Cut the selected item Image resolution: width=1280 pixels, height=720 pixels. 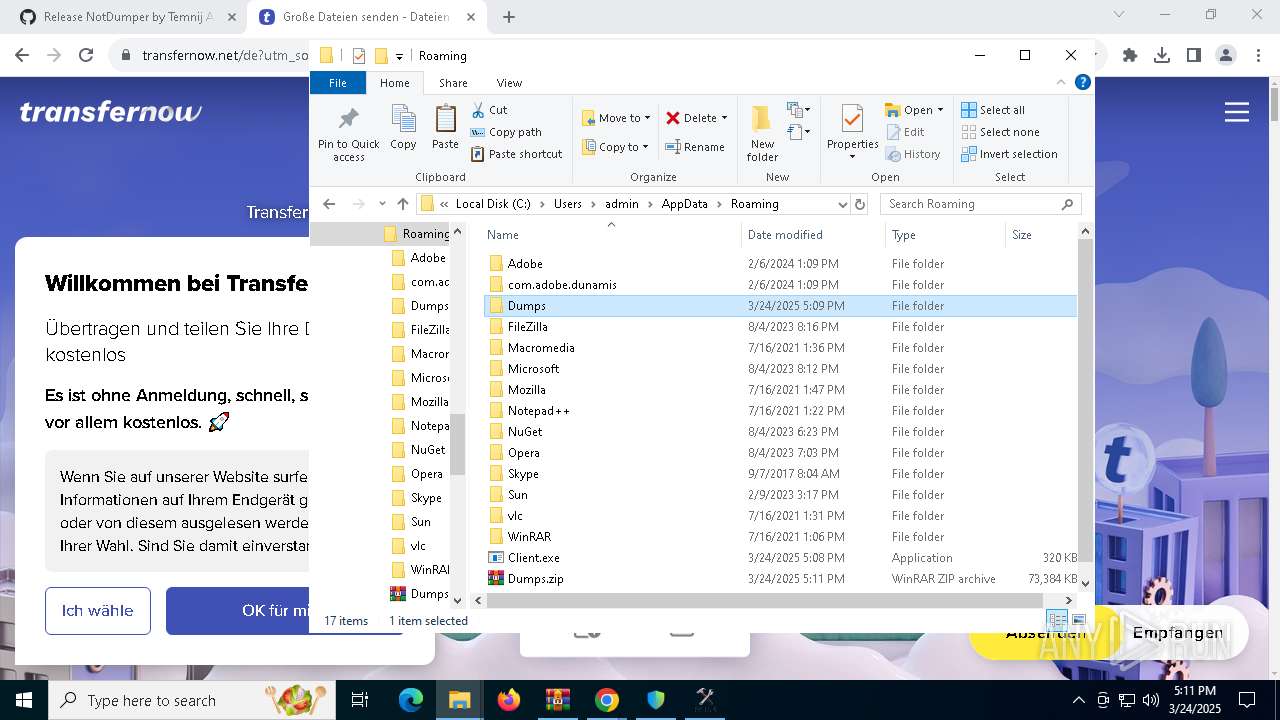point(490,110)
